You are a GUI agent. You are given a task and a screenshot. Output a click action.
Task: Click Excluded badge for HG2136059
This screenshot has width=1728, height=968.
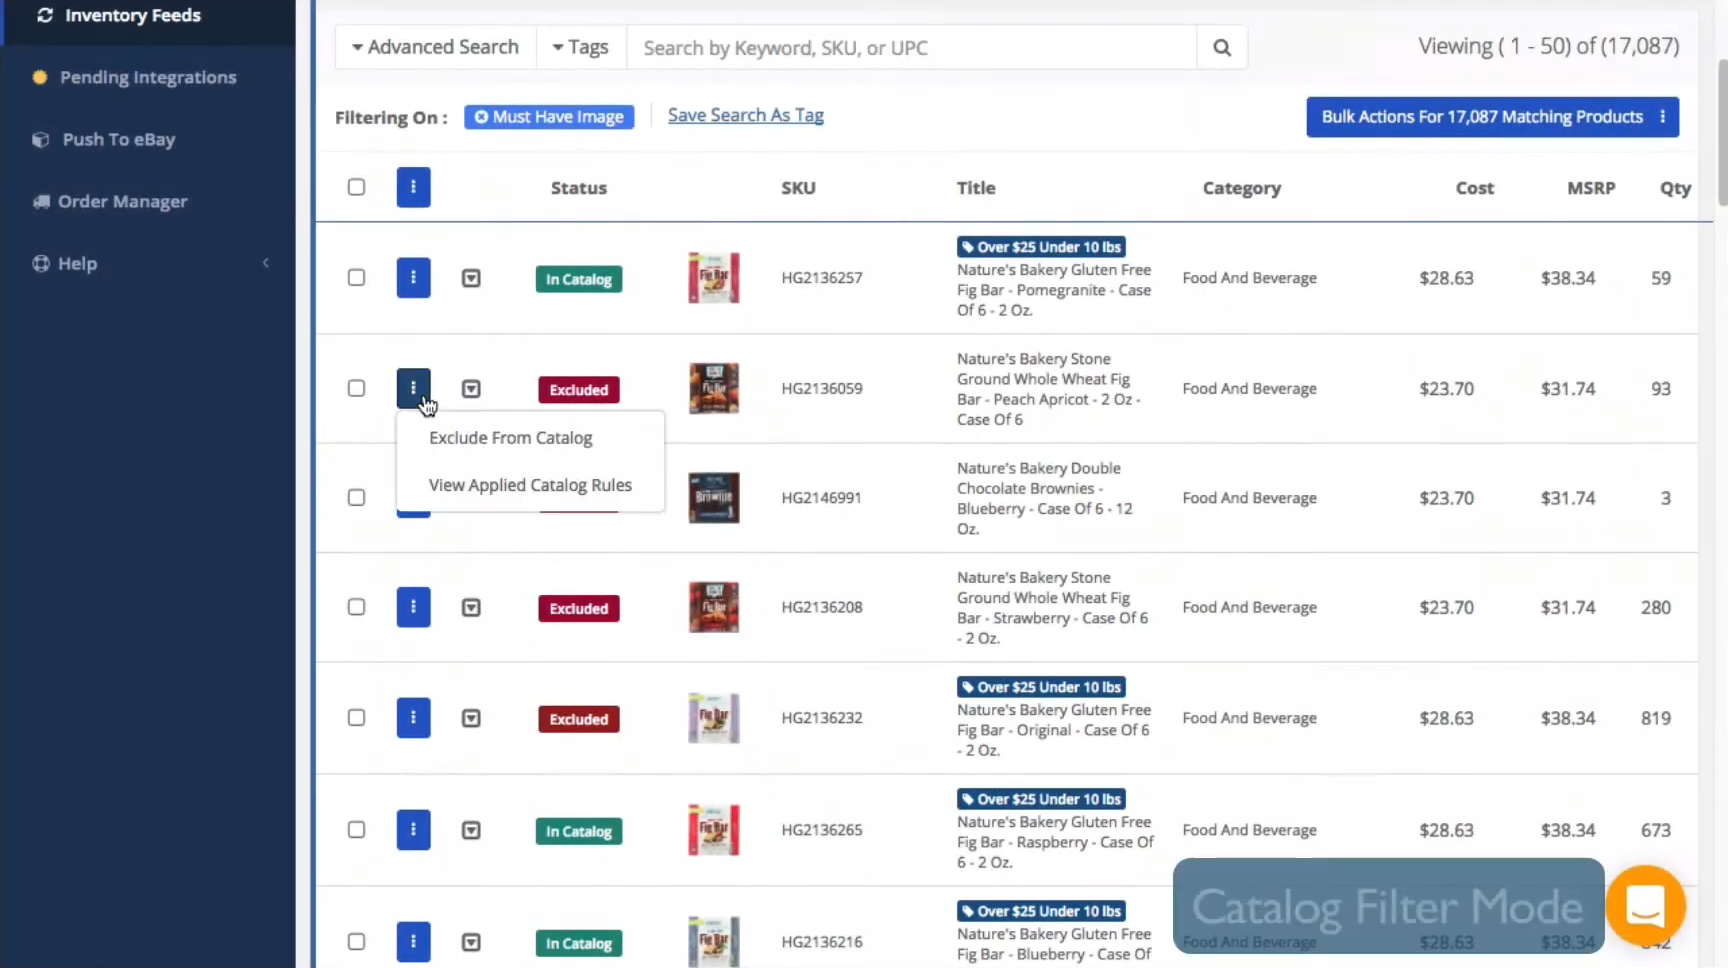pos(579,390)
